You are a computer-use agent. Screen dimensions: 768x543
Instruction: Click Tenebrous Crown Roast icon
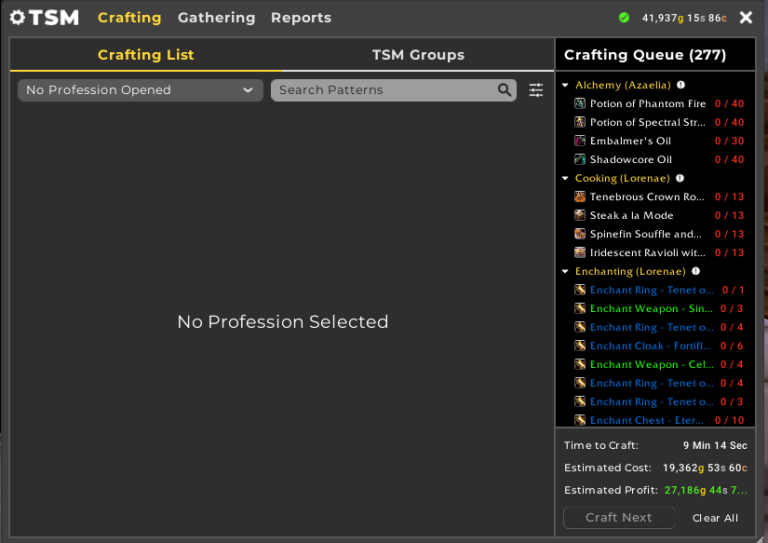click(579, 197)
